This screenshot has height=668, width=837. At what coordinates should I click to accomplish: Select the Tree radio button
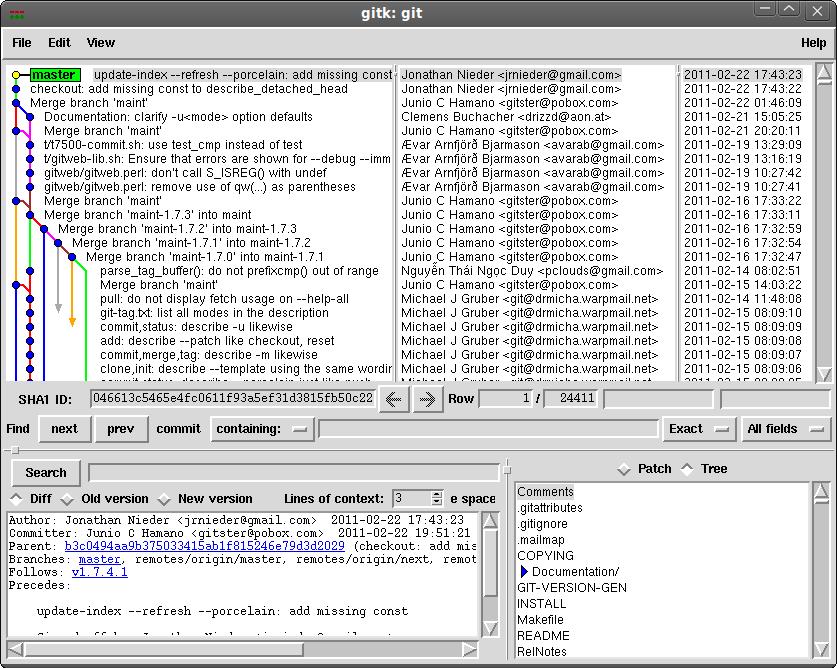click(687, 469)
